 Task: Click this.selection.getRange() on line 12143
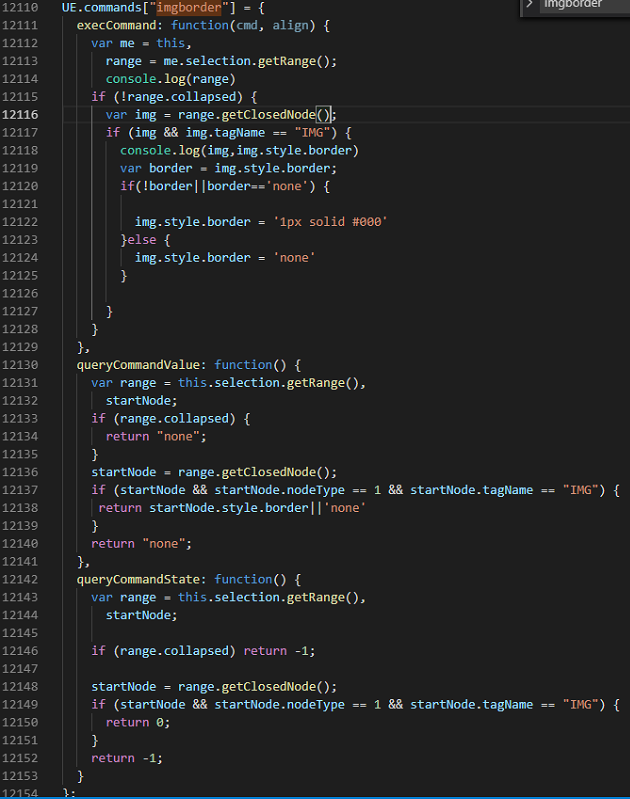point(268,597)
